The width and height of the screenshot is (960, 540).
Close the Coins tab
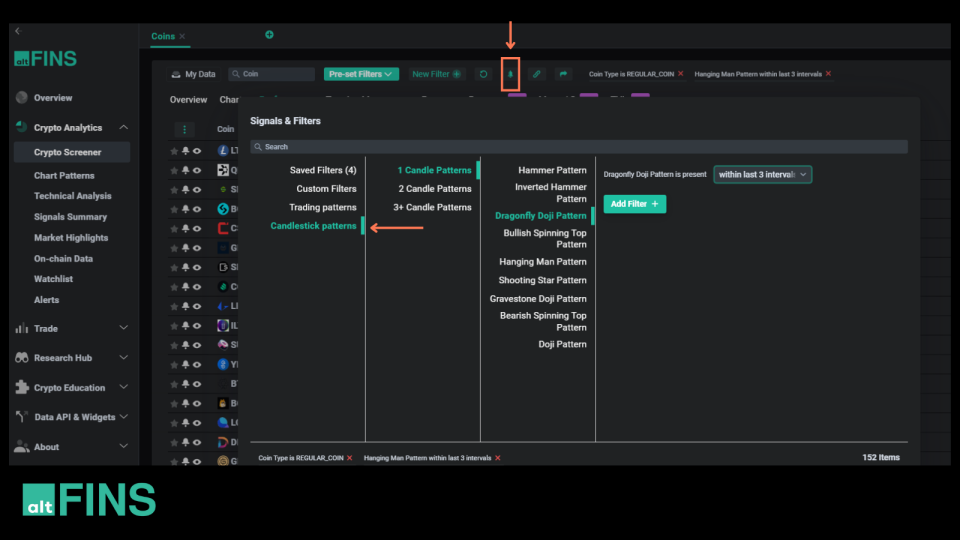tap(182, 37)
